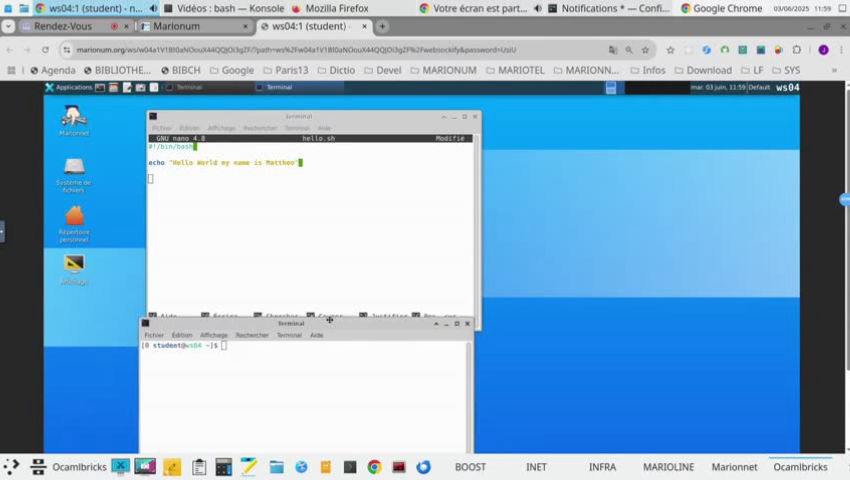Viewport: 850px width, 480px height.
Task: Open the Marionnet desktop icon
Action: pyautogui.click(x=74, y=120)
